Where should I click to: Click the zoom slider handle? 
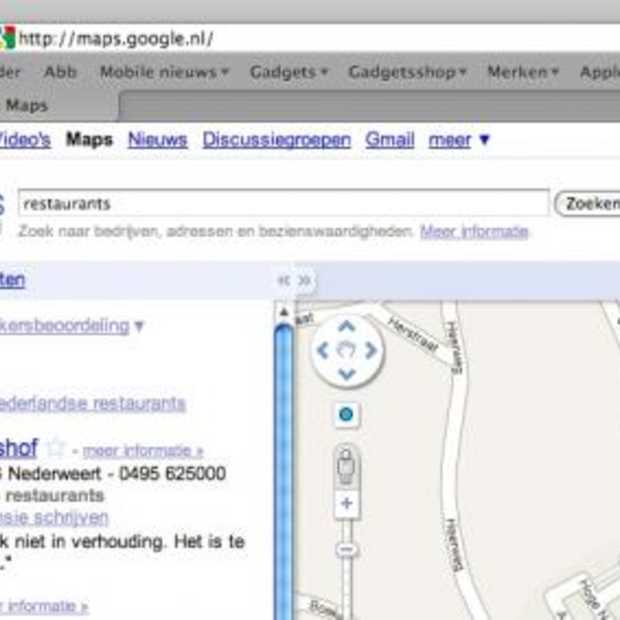tap(347, 550)
